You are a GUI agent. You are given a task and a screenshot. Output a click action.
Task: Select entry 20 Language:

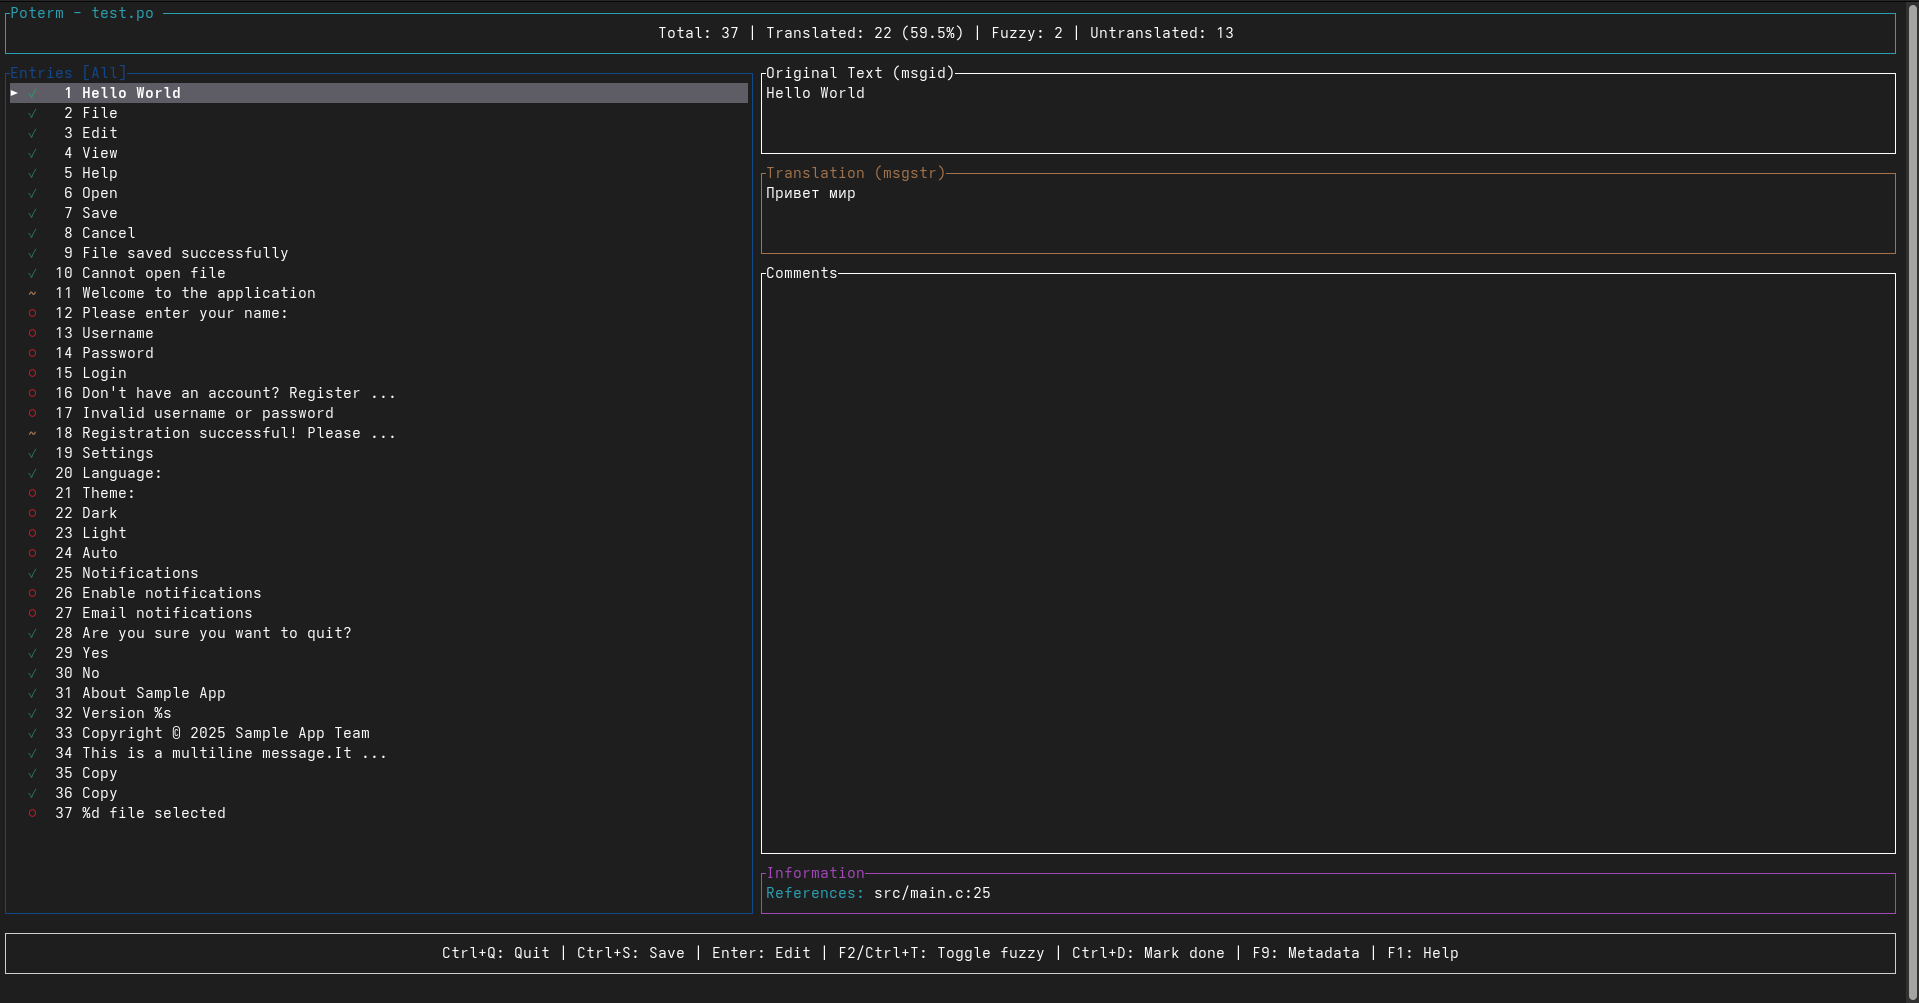[379, 473]
